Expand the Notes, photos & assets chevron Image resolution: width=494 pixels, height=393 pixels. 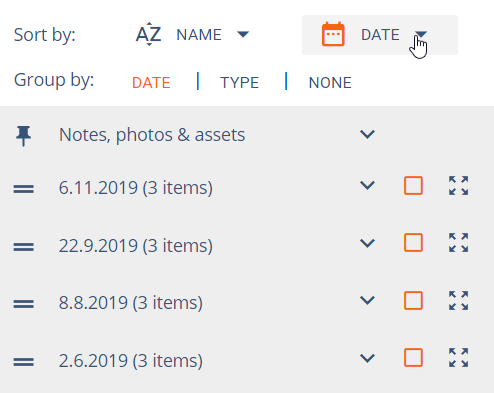367,134
